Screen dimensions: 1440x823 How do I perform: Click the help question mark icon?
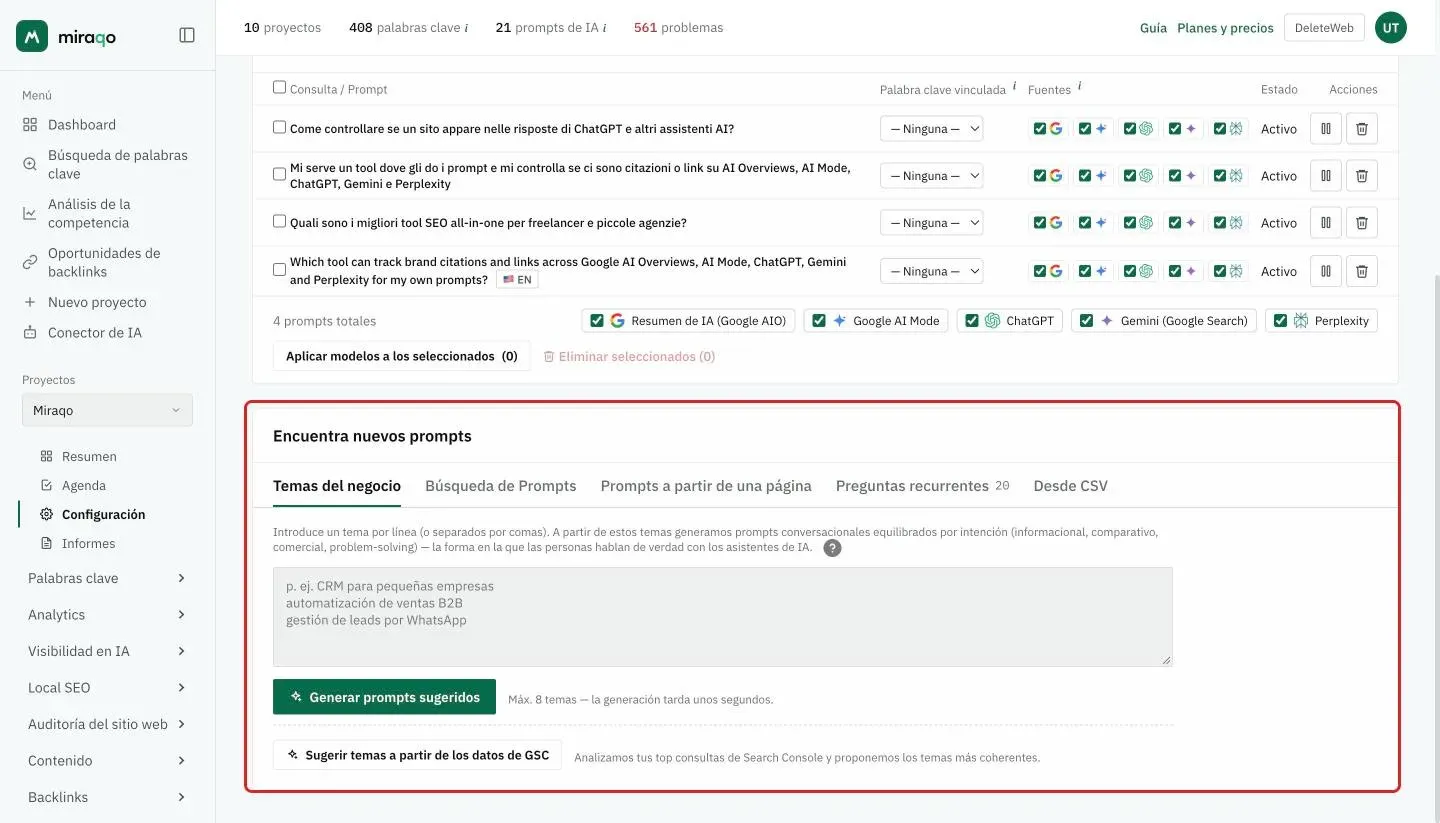(832, 549)
